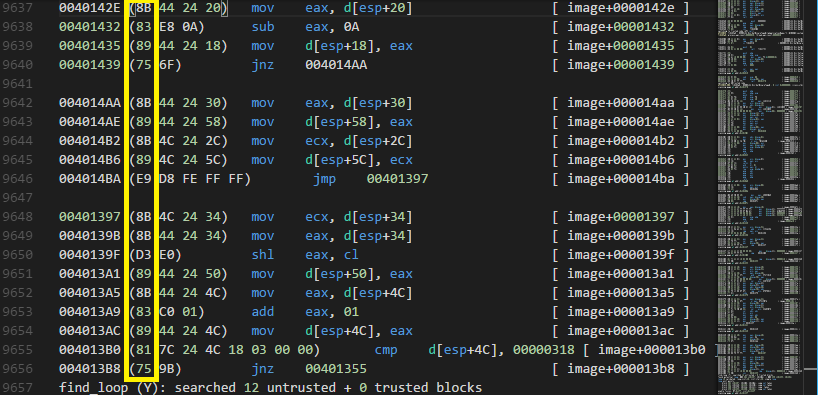This screenshot has height=395, width=818.
Task: Click the cmp mnemonic on line 9655
Action: tap(386, 350)
